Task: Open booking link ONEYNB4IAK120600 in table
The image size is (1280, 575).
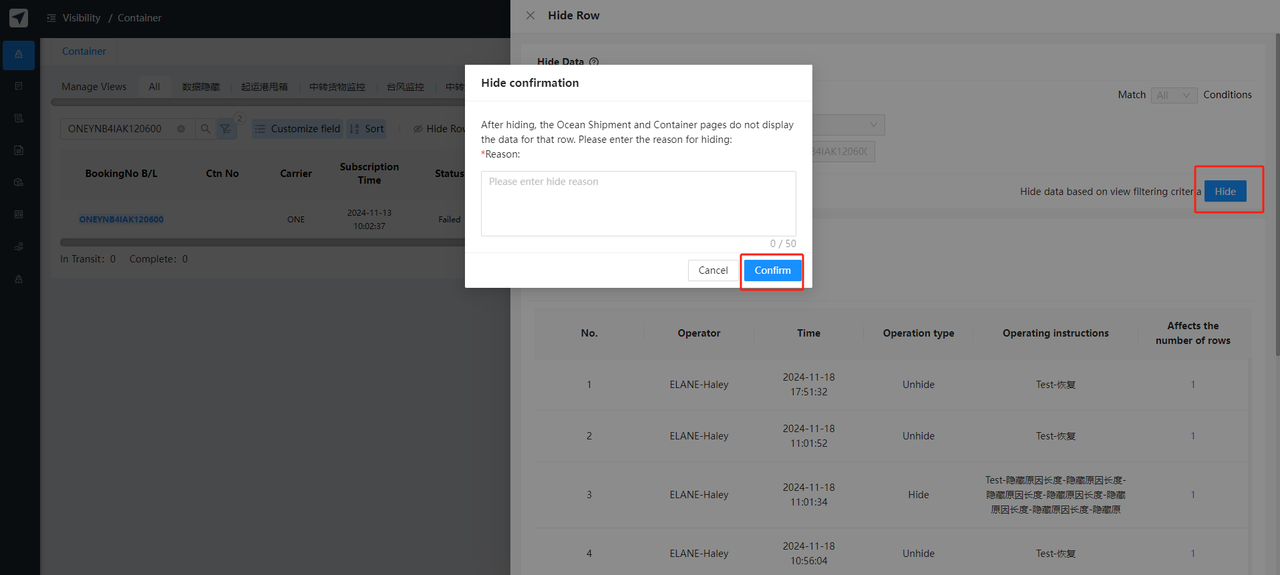Action: tap(121, 219)
